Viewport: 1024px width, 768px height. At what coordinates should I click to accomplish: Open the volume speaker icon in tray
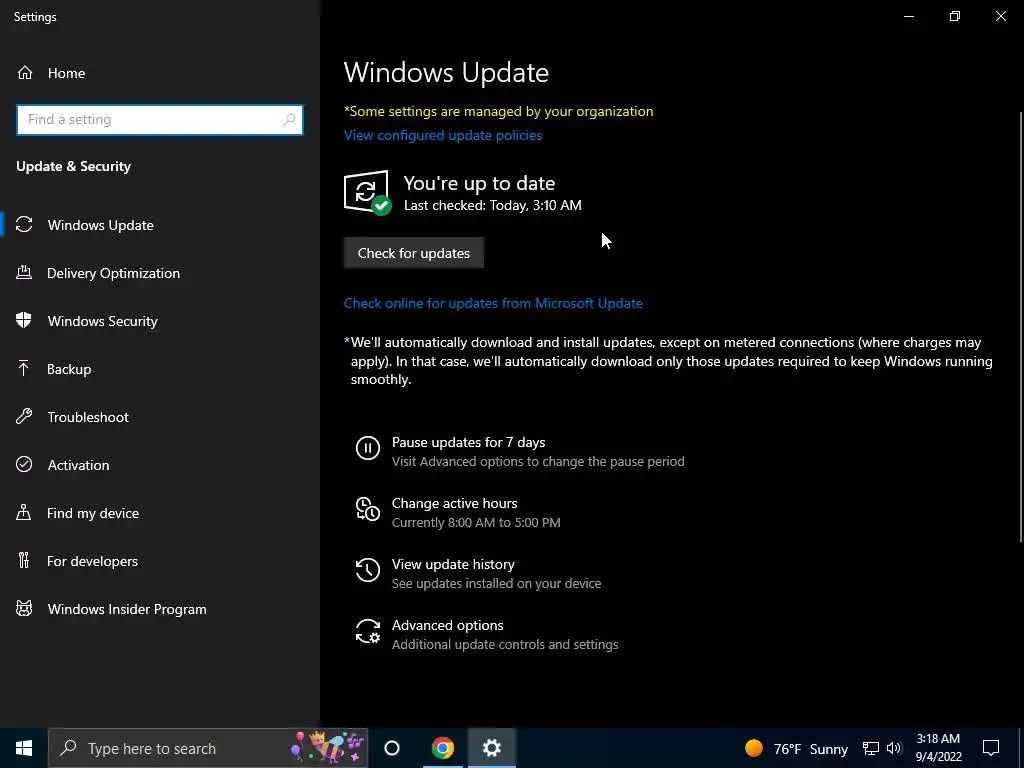[x=894, y=748]
